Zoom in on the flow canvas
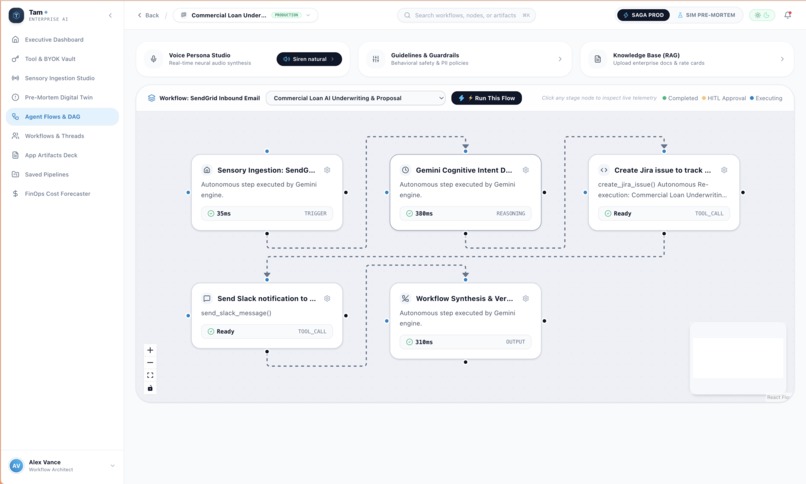This screenshot has width=806, height=484. tap(150, 350)
